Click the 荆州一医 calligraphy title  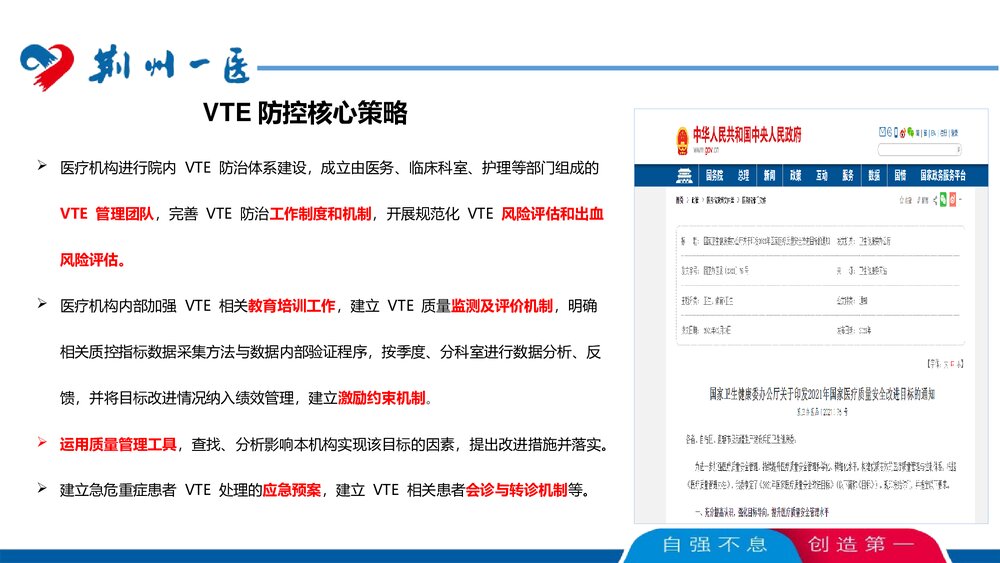(x=169, y=65)
